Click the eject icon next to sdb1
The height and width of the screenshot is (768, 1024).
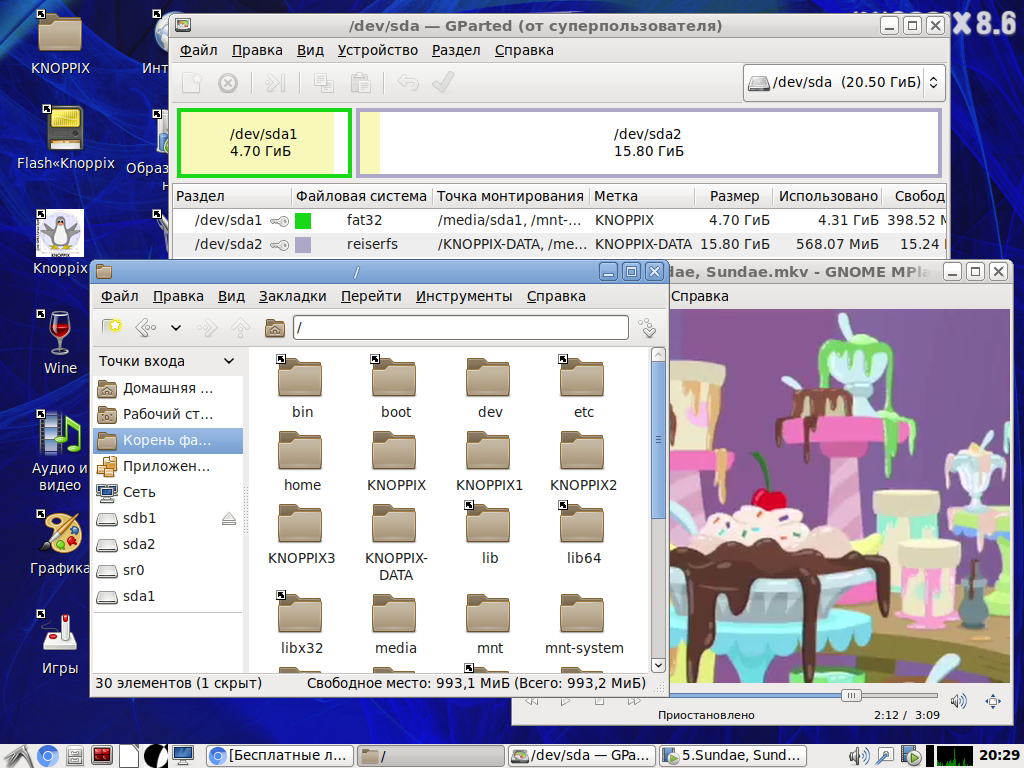click(x=229, y=519)
